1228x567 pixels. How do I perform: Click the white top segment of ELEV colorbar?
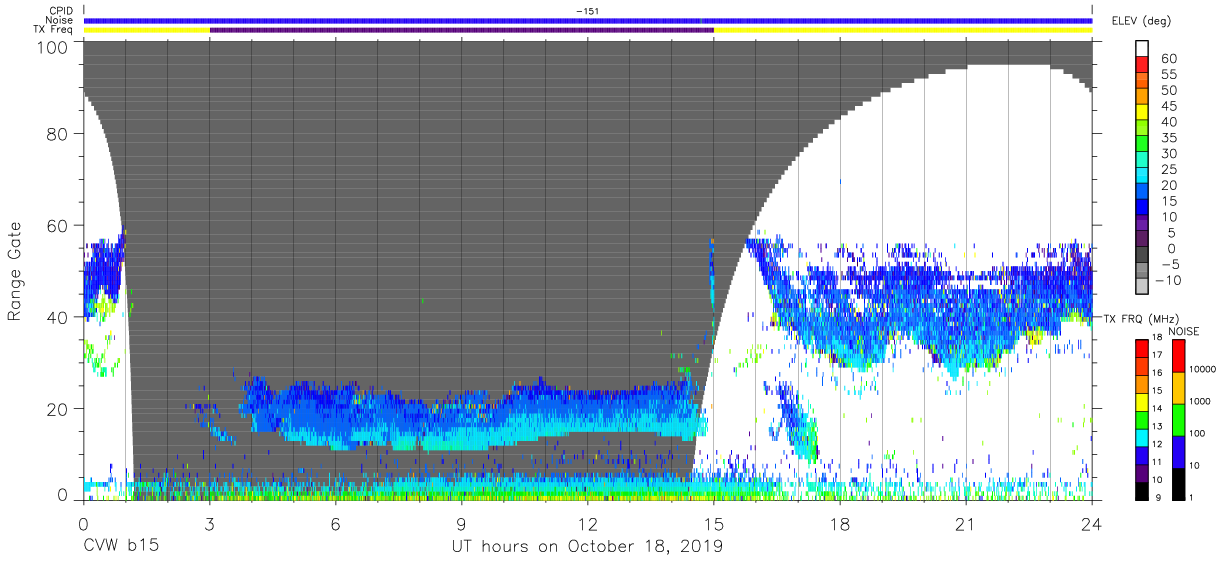pyautogui.click(x=1142, y=48)
